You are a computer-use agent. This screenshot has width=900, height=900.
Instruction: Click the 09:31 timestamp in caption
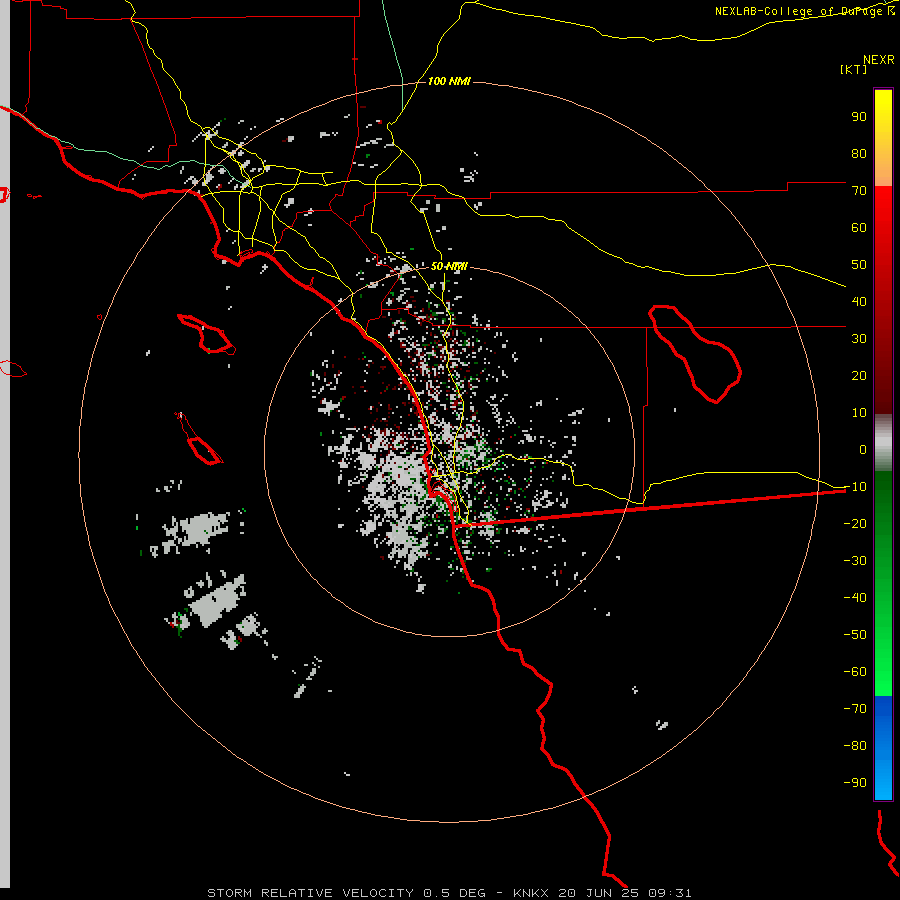(670, 893)
